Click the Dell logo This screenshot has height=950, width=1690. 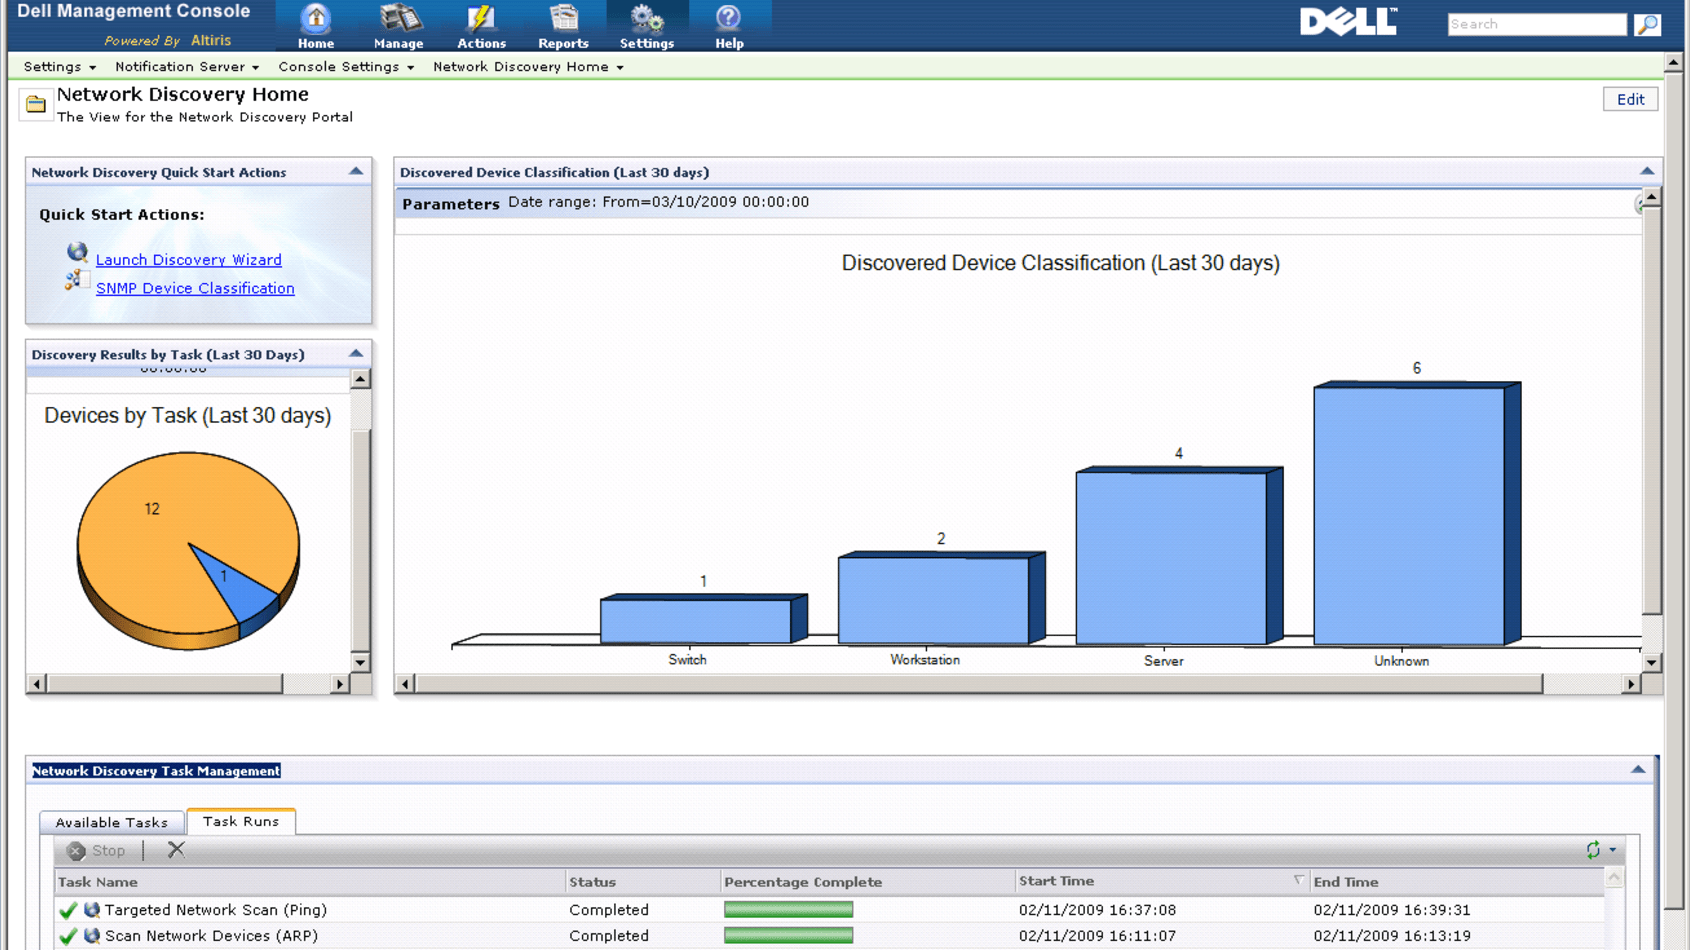[x=1348, y=22]
